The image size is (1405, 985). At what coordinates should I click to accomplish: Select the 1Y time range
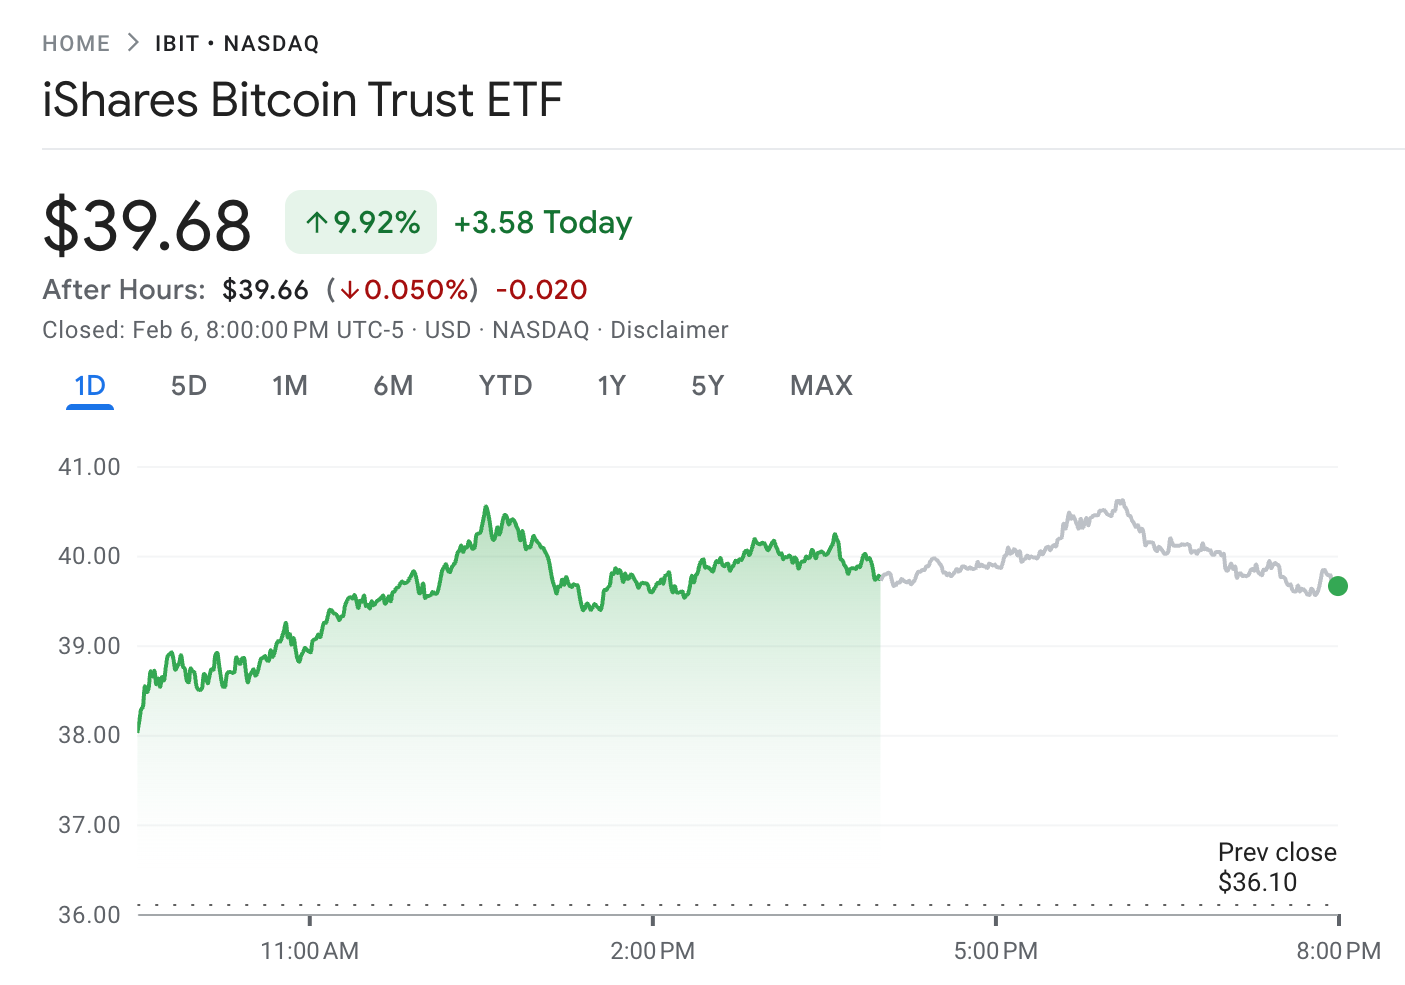[611, 385]
